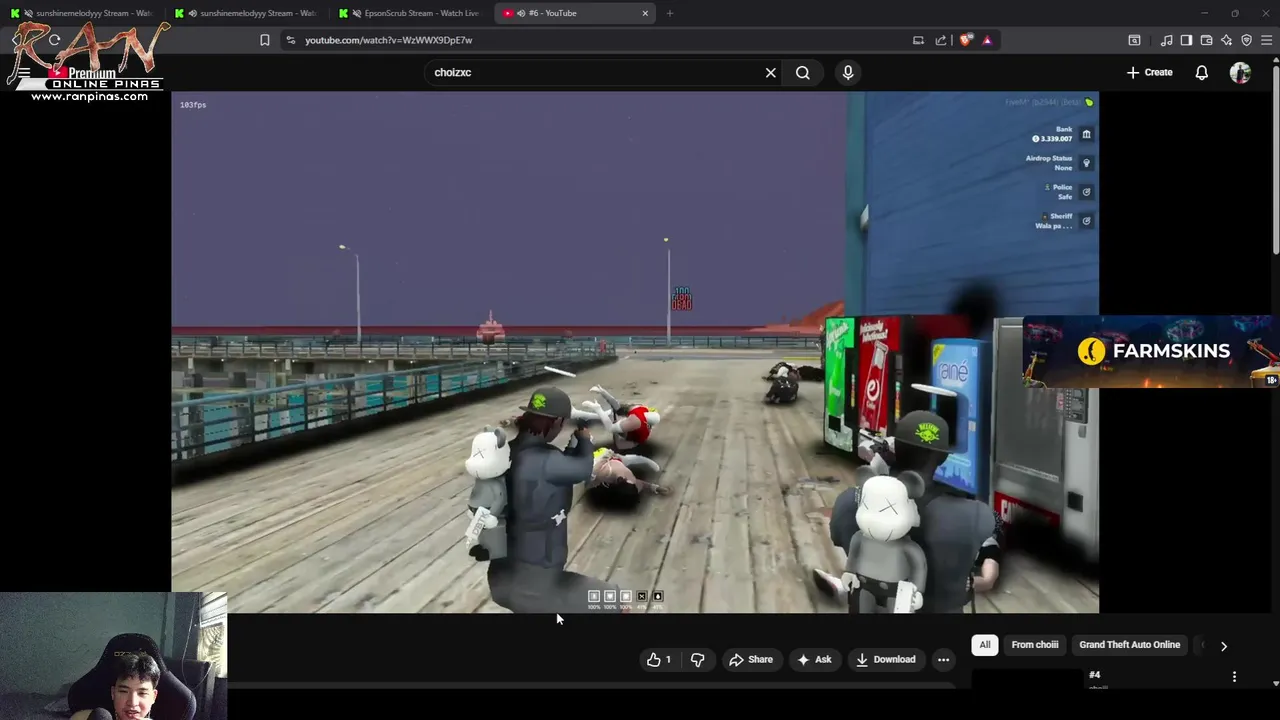
Task: Launch the Leo AI sparkle icon
Action: pyautogui.click(x=1226, y=40)
